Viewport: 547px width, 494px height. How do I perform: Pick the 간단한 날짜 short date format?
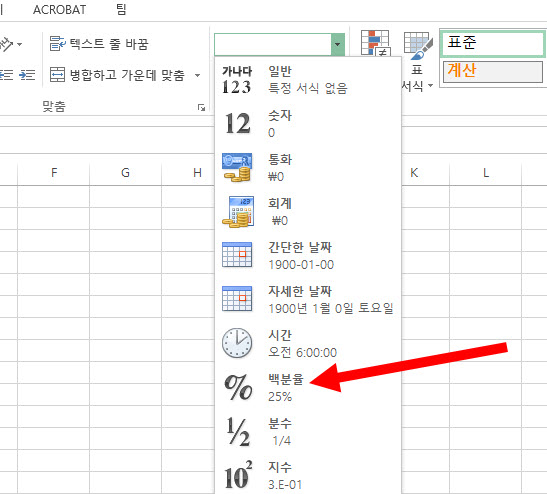tap(308, 255)
